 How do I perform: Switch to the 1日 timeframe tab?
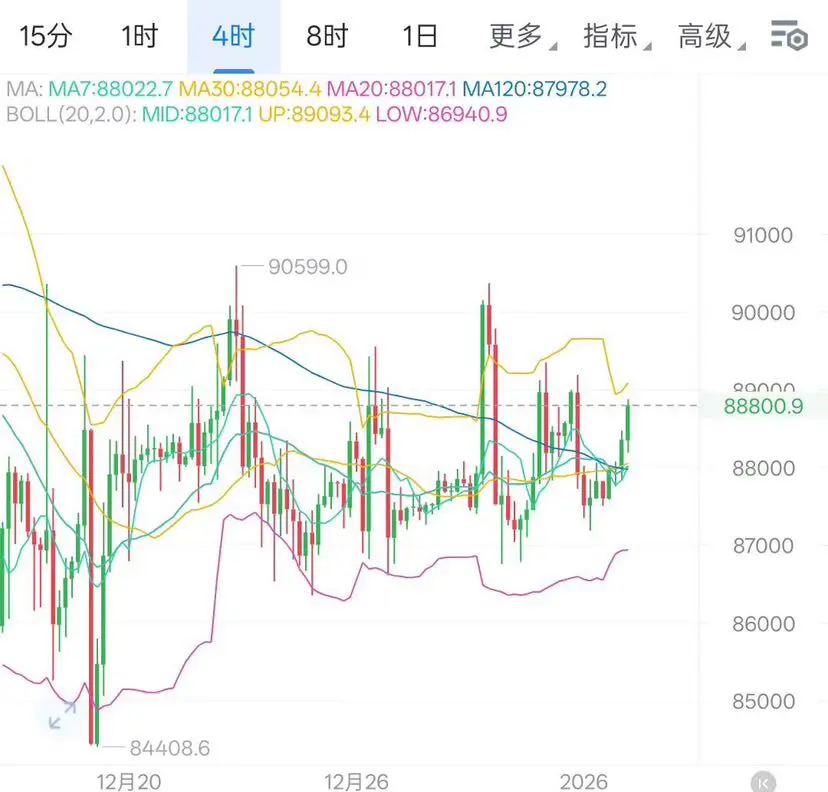coord(420,36)
